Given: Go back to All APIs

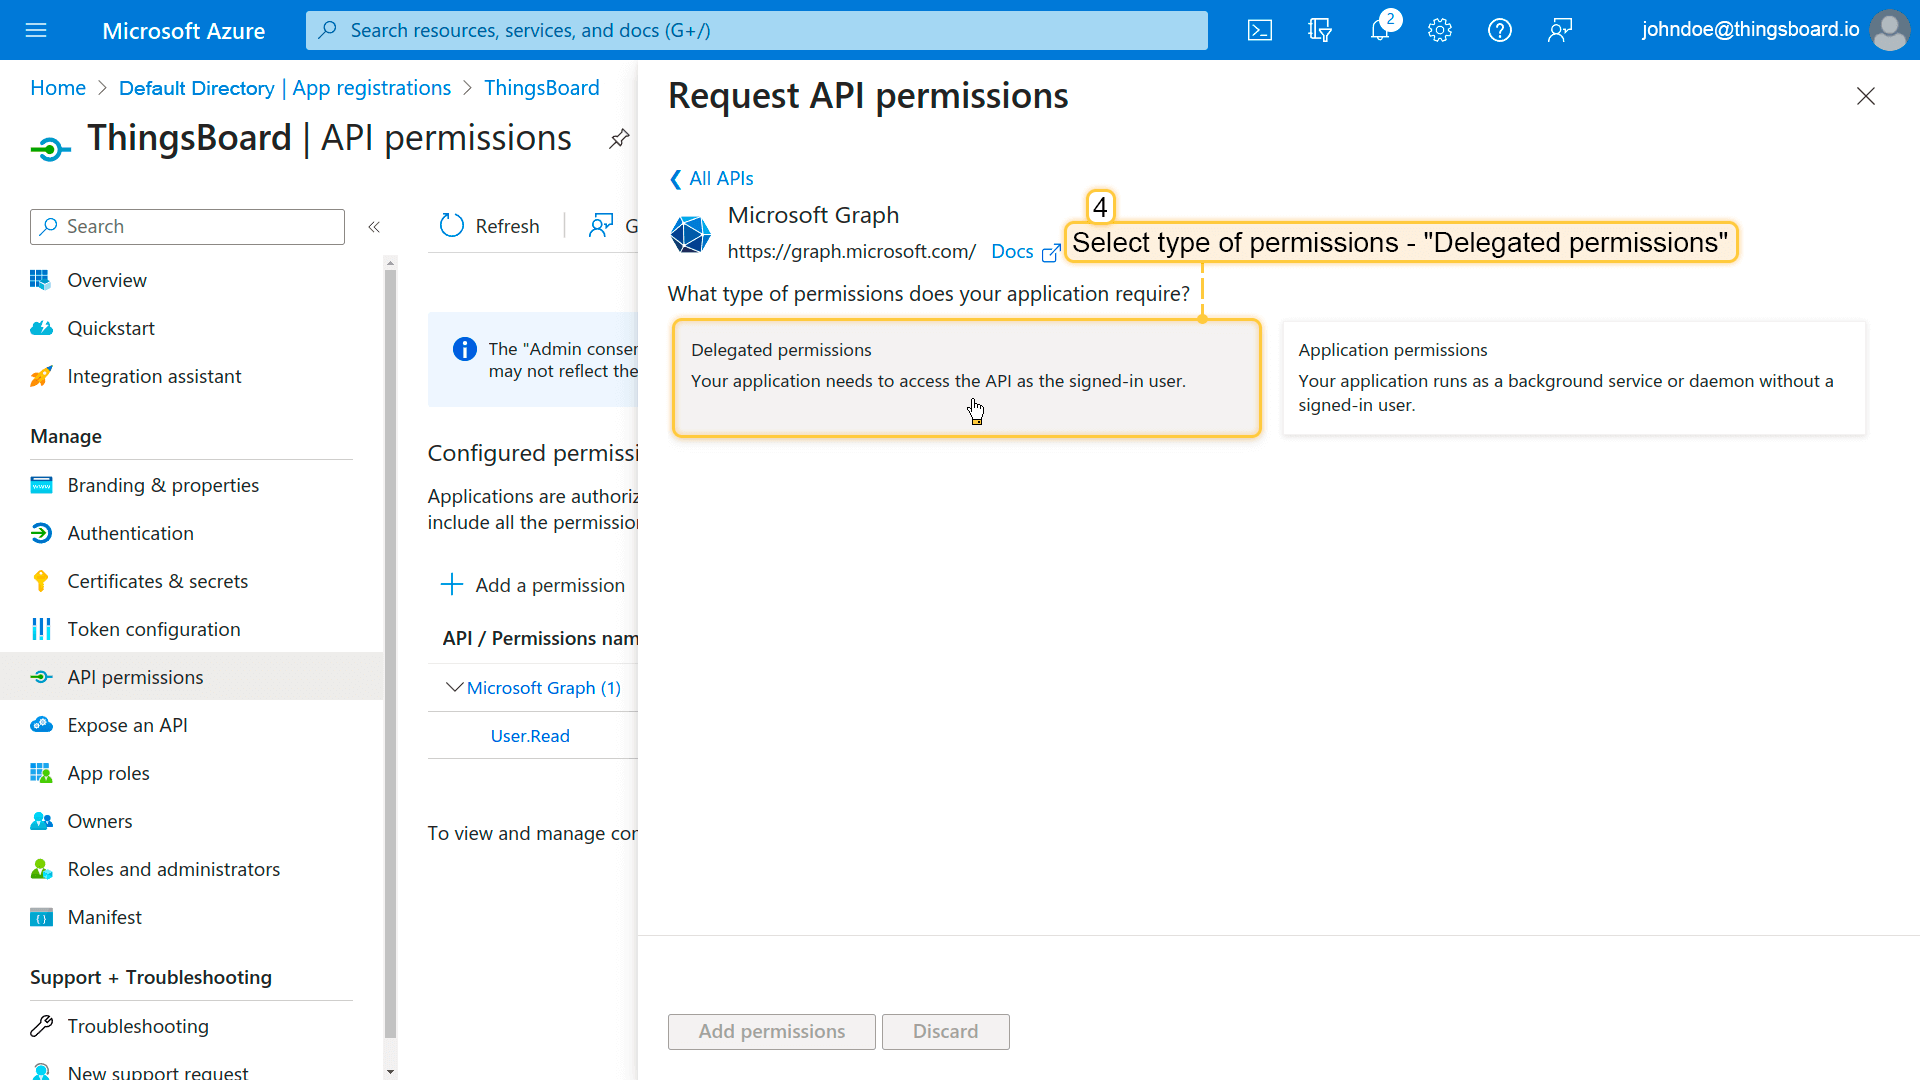Looking at the screenshot, I should click(711, 178).
